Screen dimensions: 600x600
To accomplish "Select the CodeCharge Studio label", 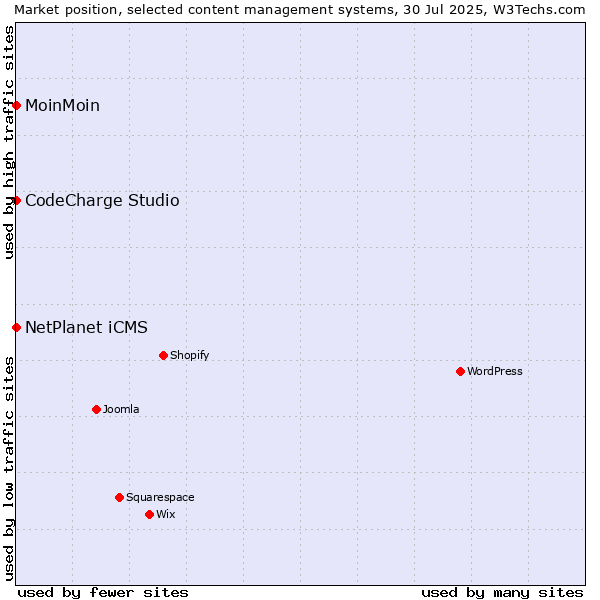I will point(102,201).
